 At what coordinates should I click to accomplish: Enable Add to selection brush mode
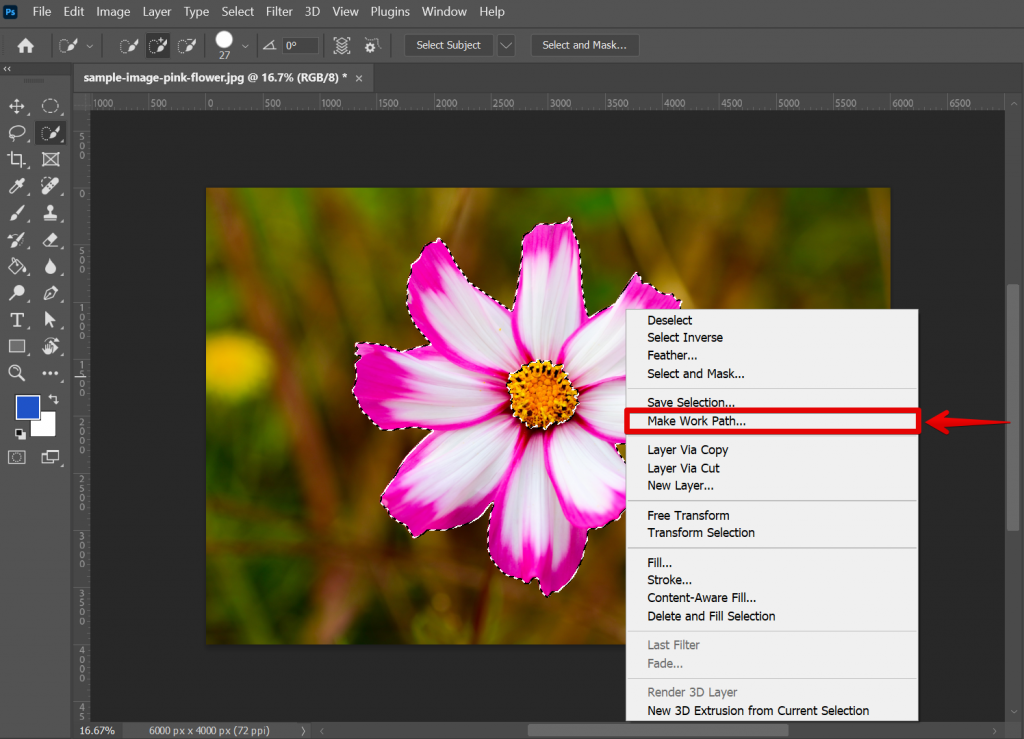coord(157,45)
